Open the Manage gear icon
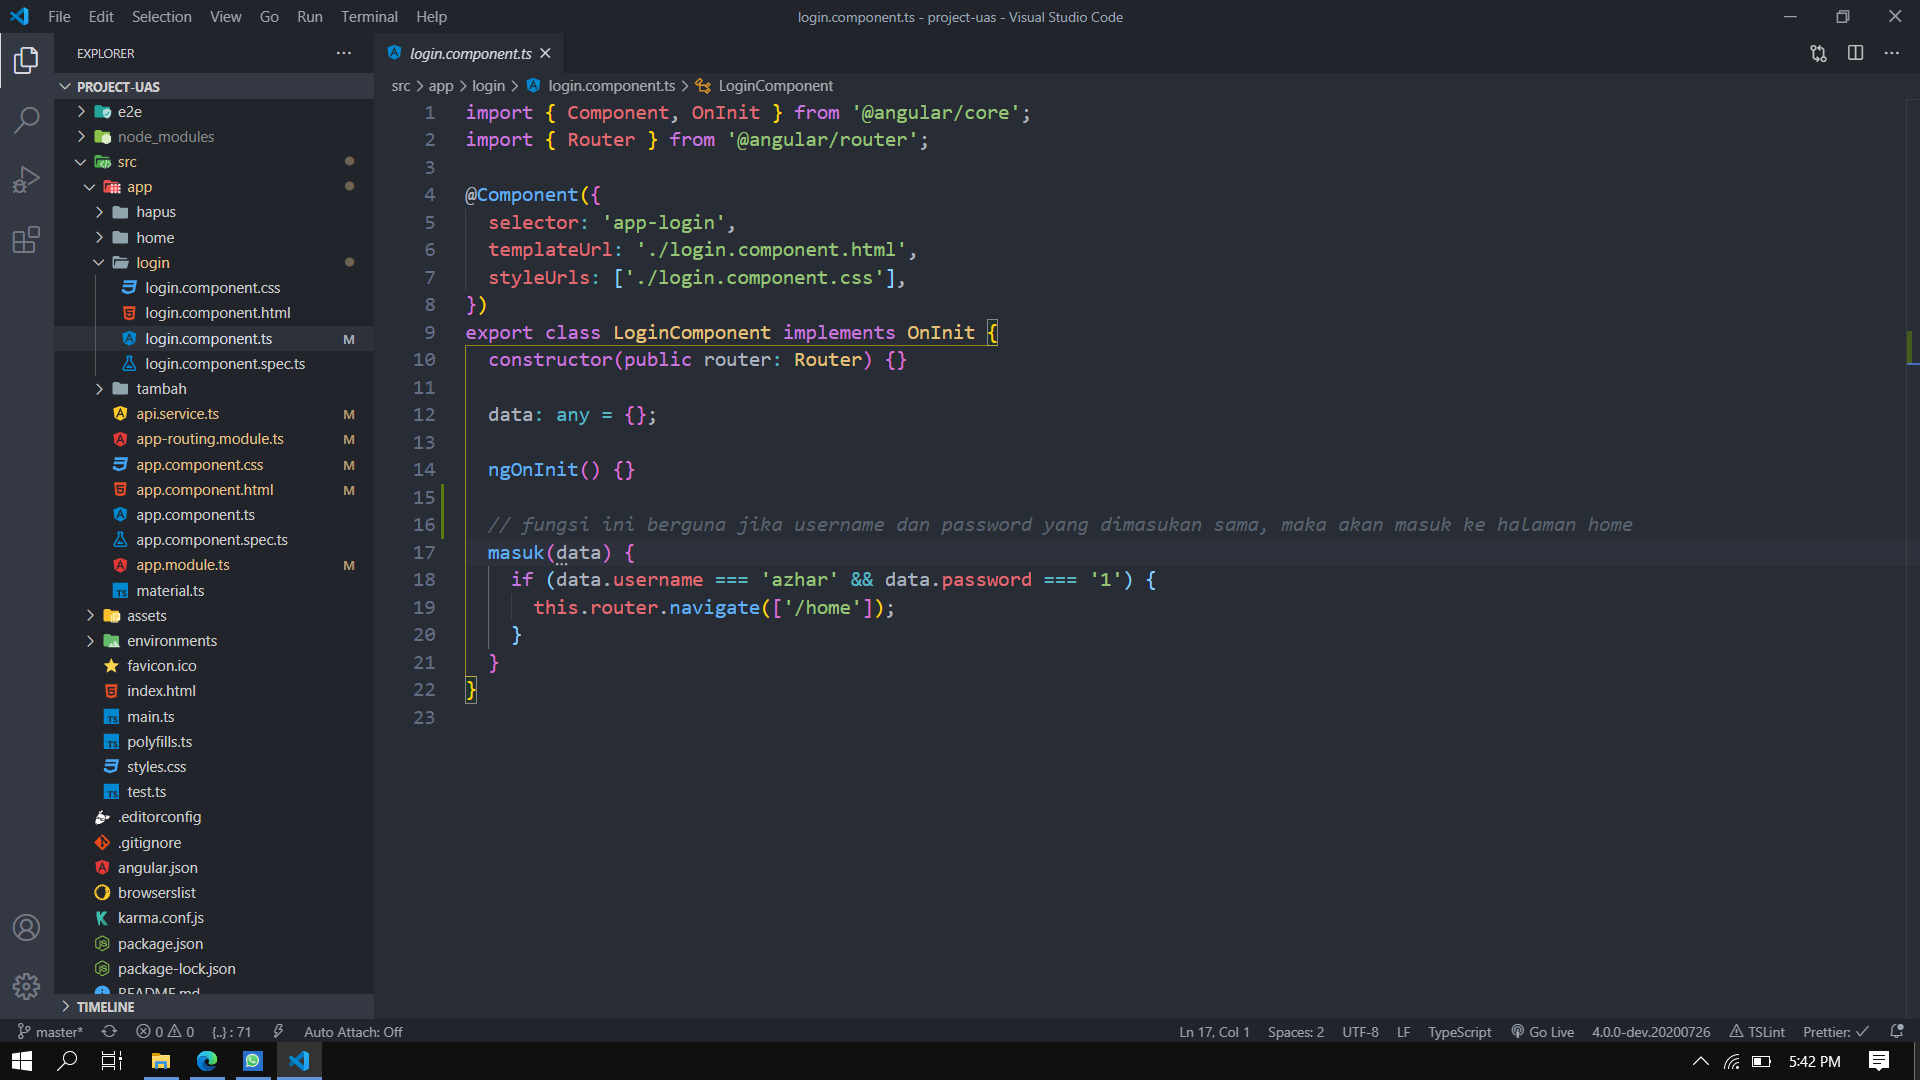Viewport: 1920px width, 1080px height. pyautogui.click(x=27, y=987)
